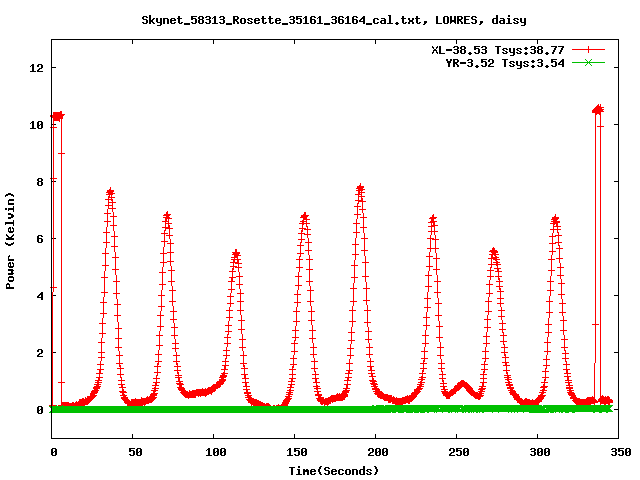Select the YR-3.52 Tsys:3.54 legend label
Viewport: 640px width, 480px height.
[x=504, y=63]
